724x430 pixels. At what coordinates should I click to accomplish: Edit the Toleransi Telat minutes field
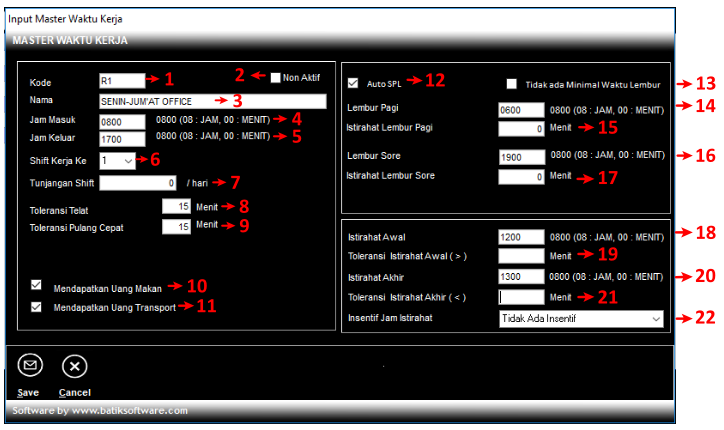(176, 206)
